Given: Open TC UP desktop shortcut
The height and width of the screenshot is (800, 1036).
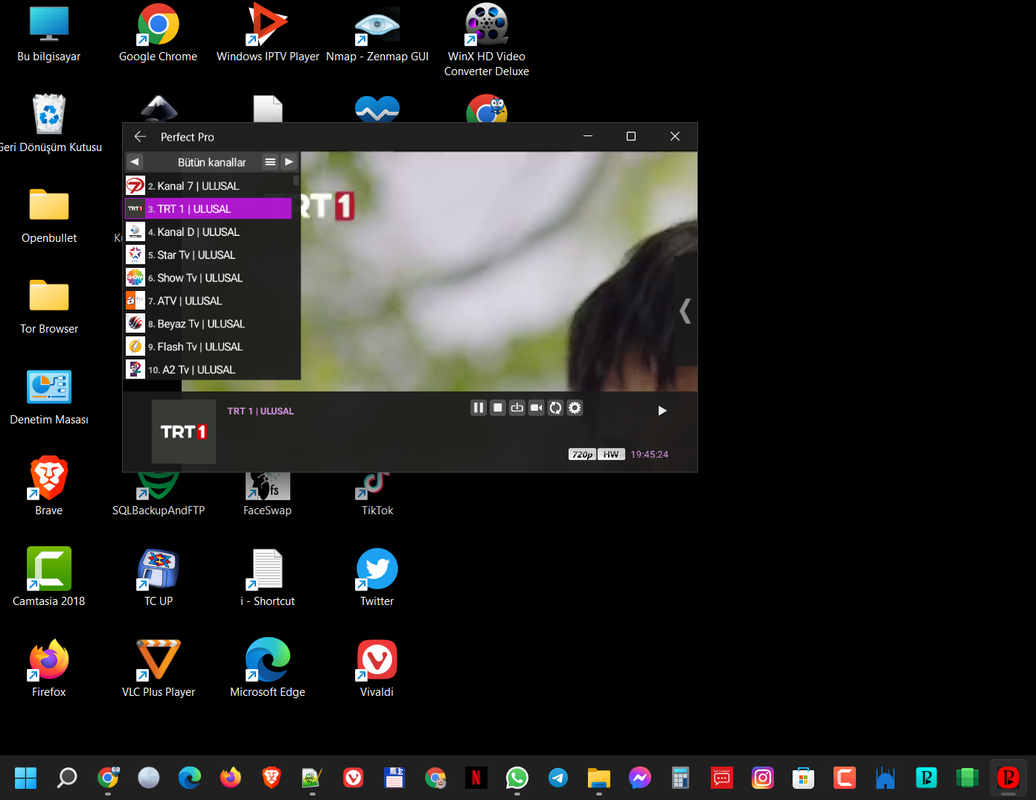Looking at the screenshot, I should tap(158, 578).
